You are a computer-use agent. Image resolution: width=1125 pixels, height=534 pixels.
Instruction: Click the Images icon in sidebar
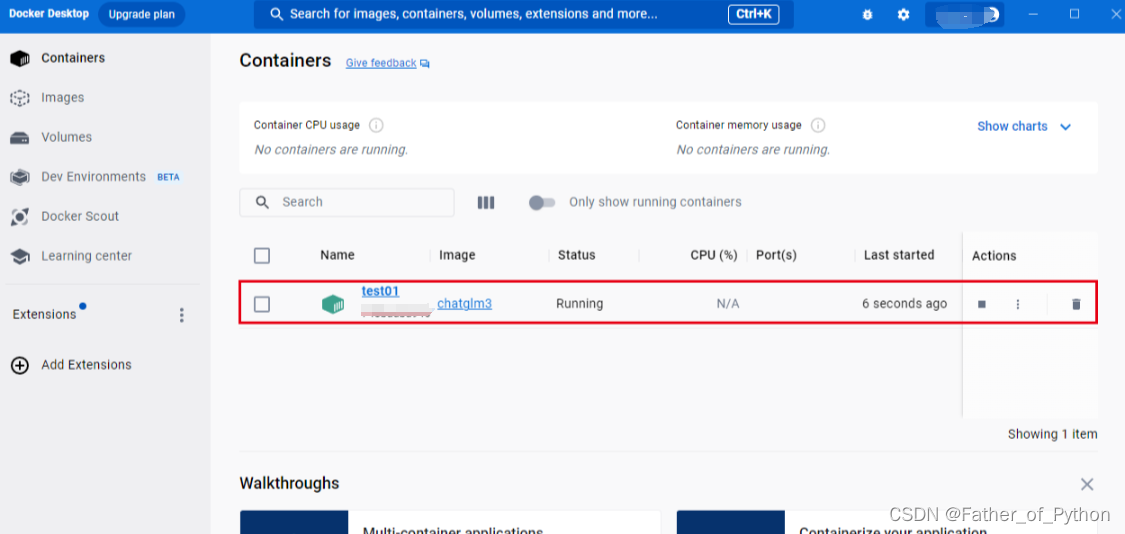pos(20,98)
